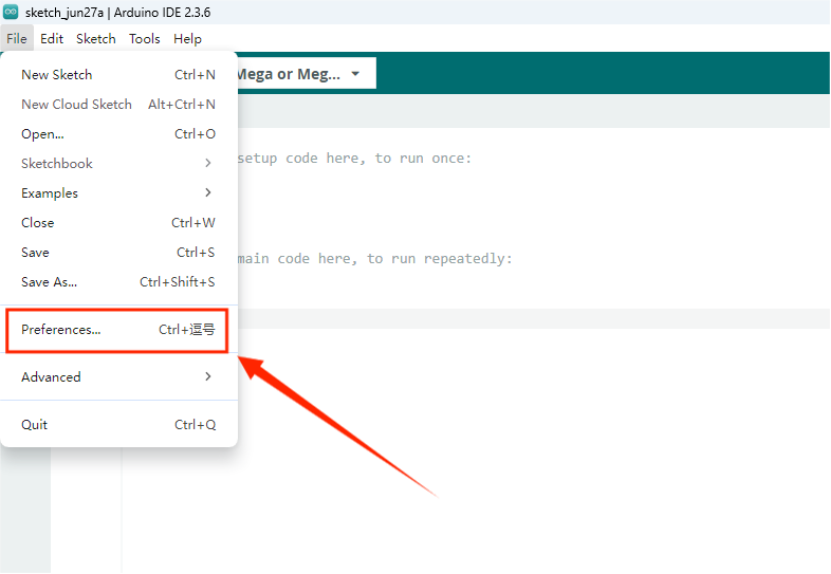Open the Help menu
The image size is (831, 574).
(x=187, y=39)
